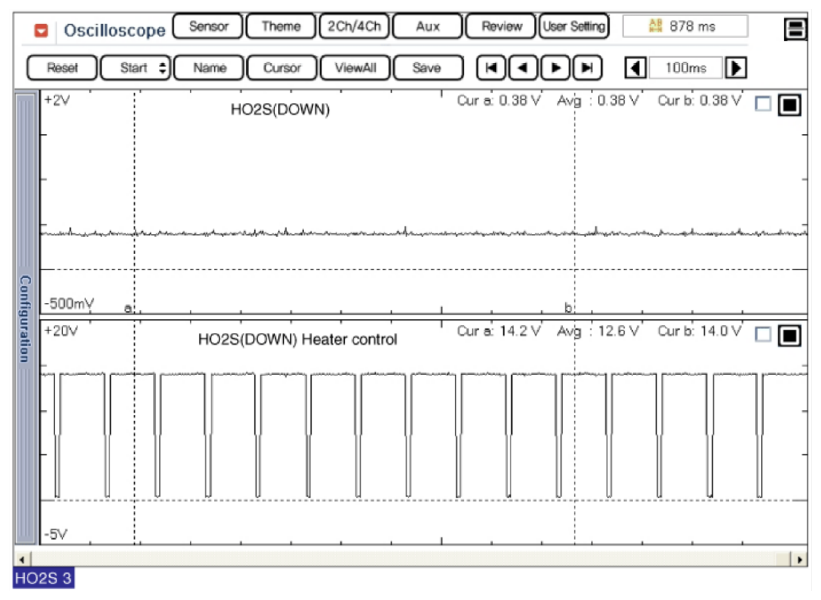Viewport: 821px width, 600px height.
Task: Switch 2Ch/4Ch channel mode
Action: [355, 27]
